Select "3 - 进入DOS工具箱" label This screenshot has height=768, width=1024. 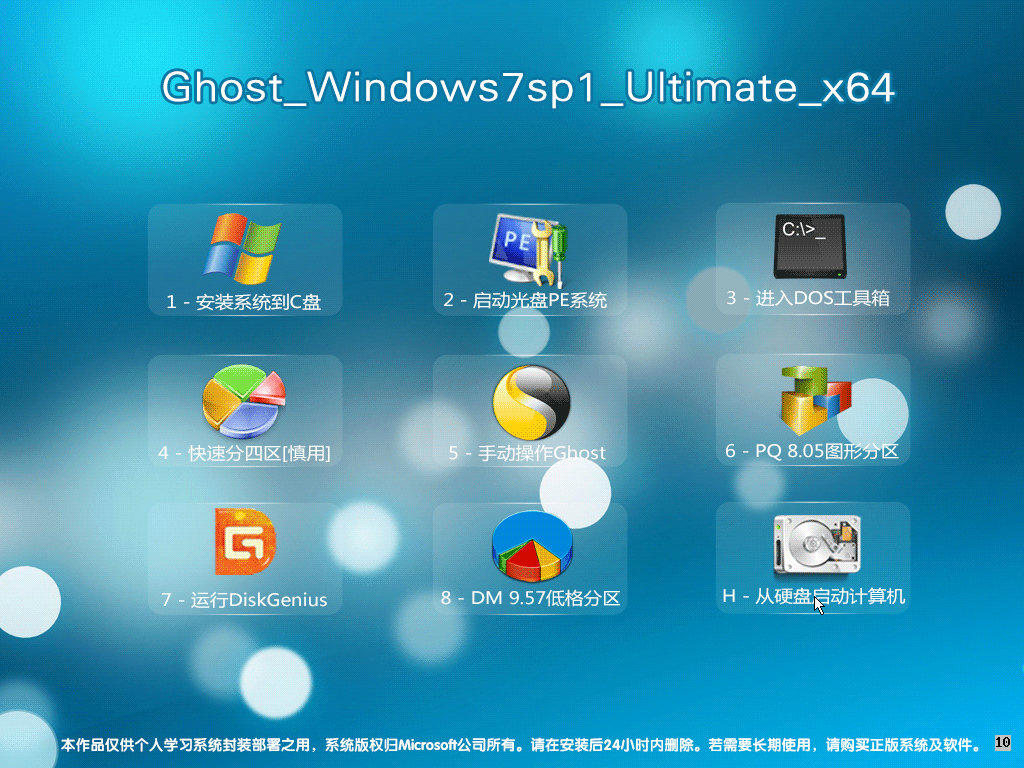click(x=808, y=298)
